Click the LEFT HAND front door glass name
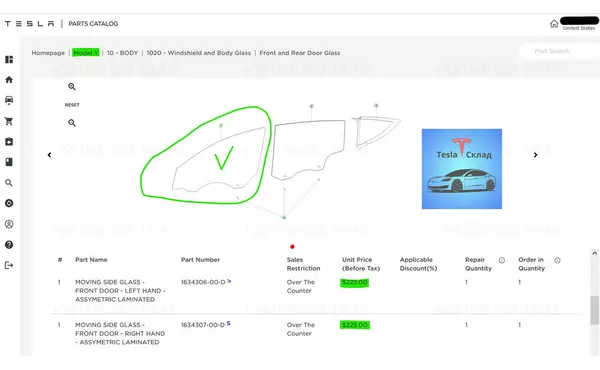The height and width of the screenshot is (370, 600). [120, 291]
